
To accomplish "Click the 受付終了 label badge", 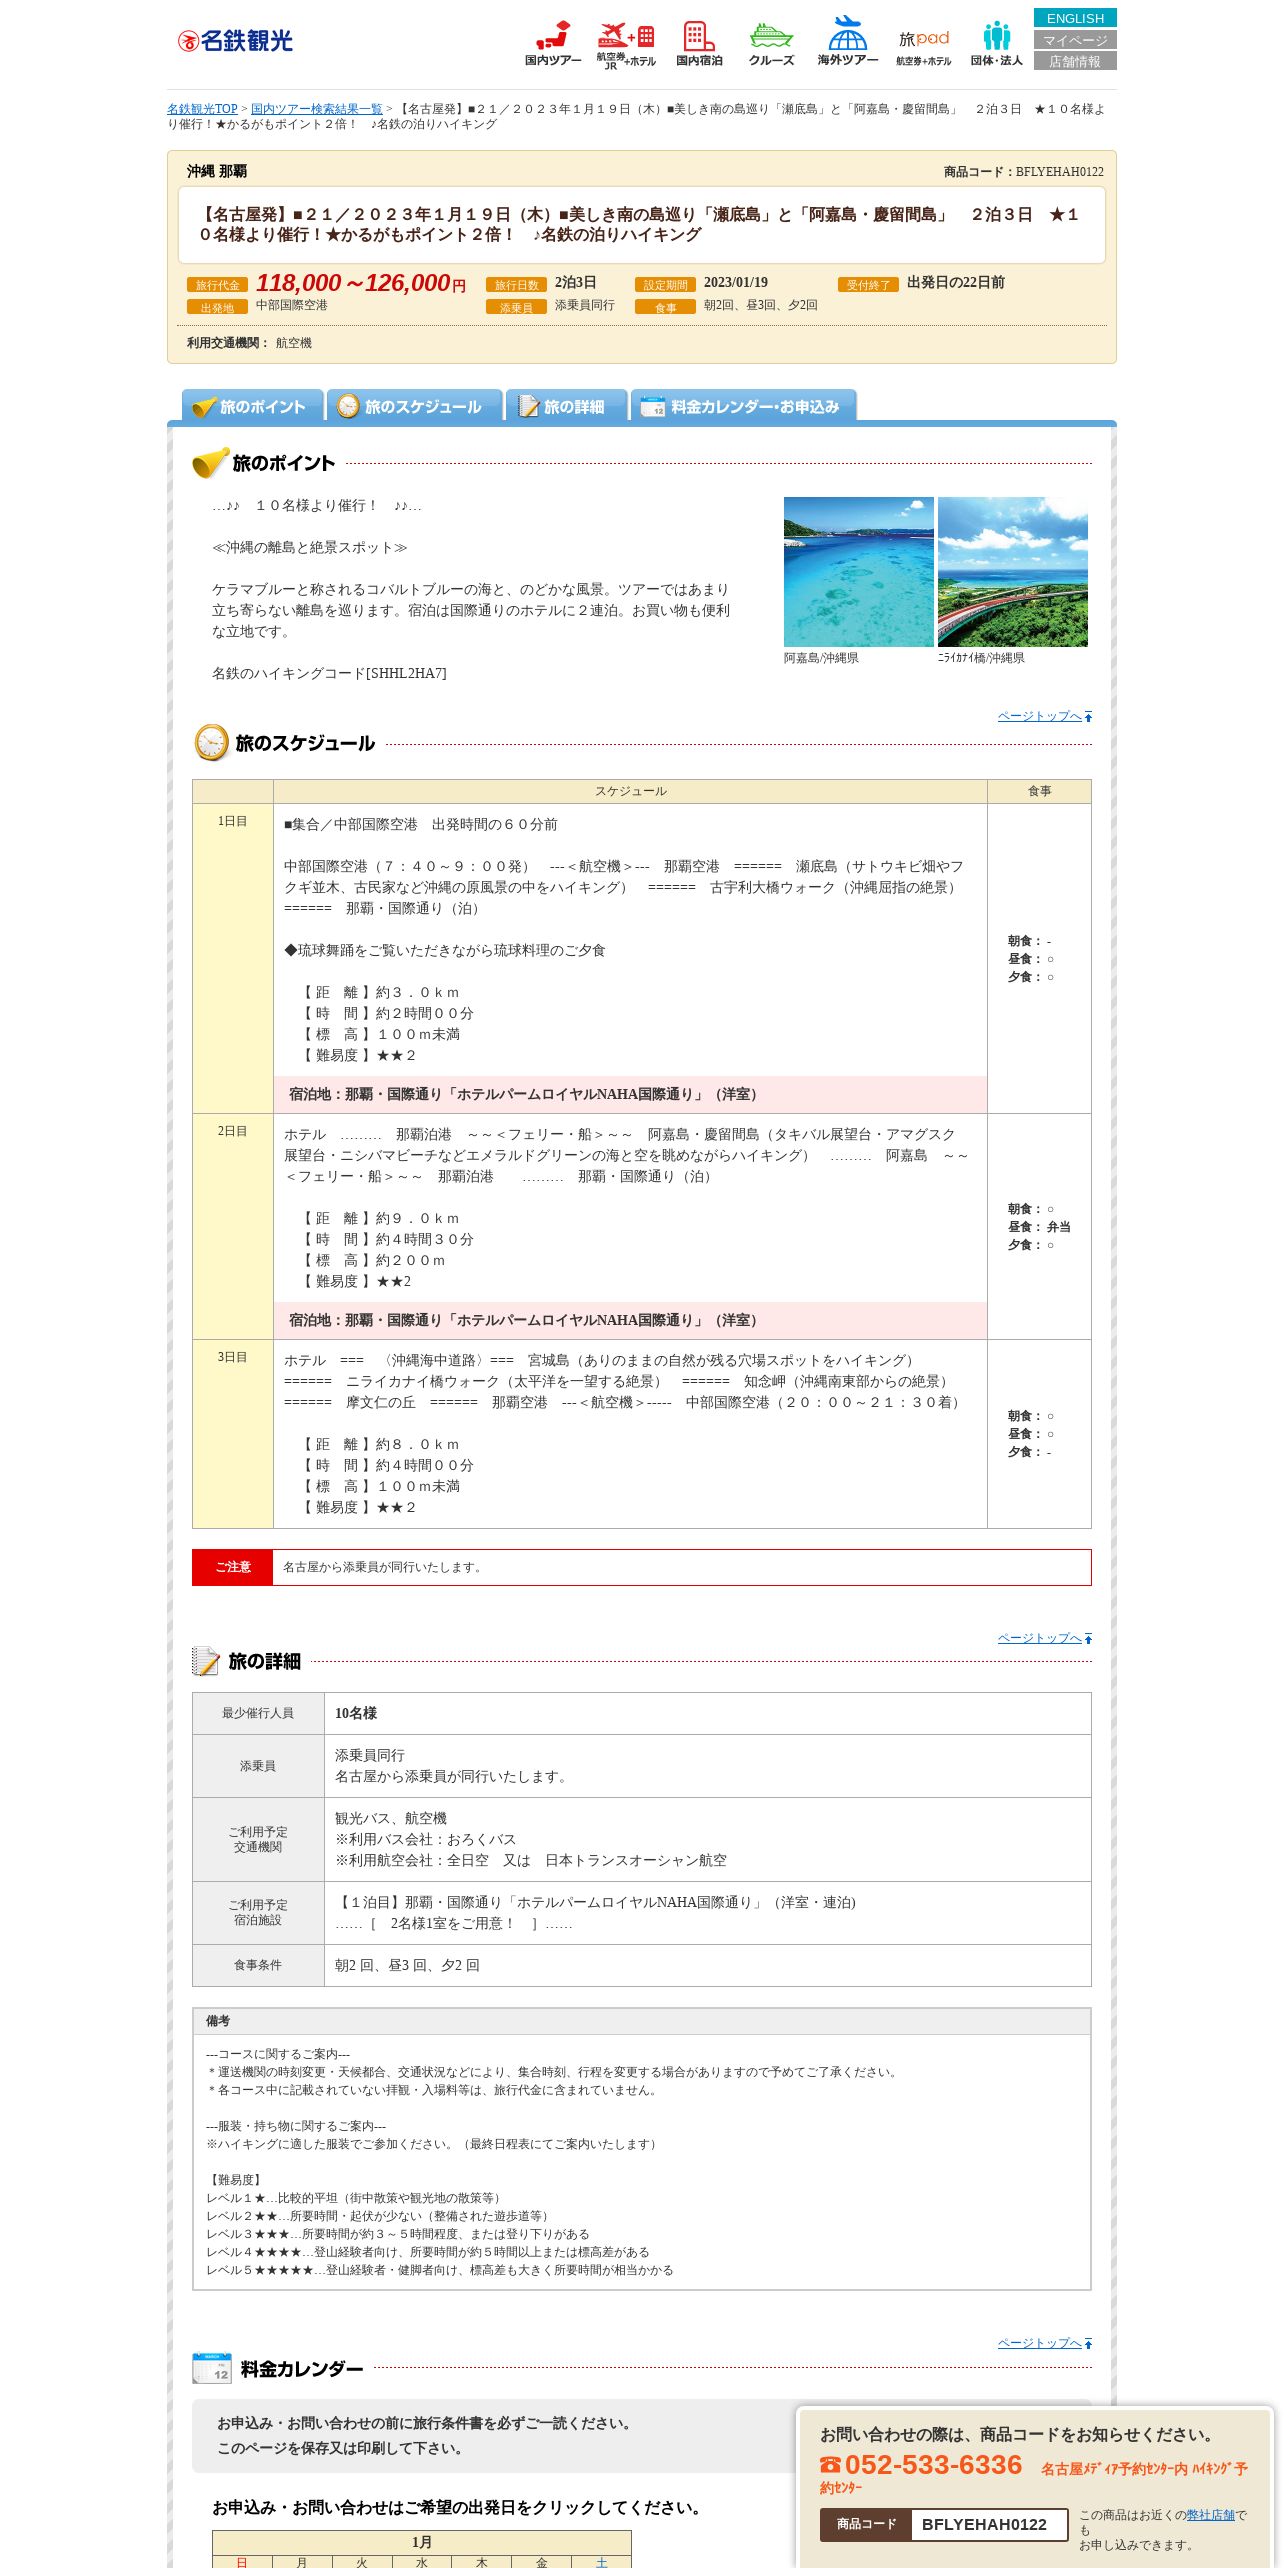I will 868,285.
